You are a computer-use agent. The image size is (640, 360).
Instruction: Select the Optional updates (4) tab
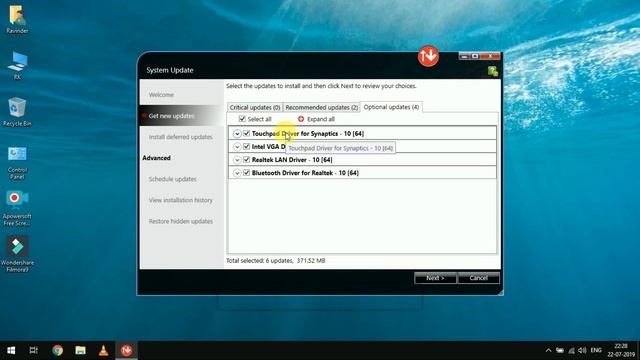point(391,107)
